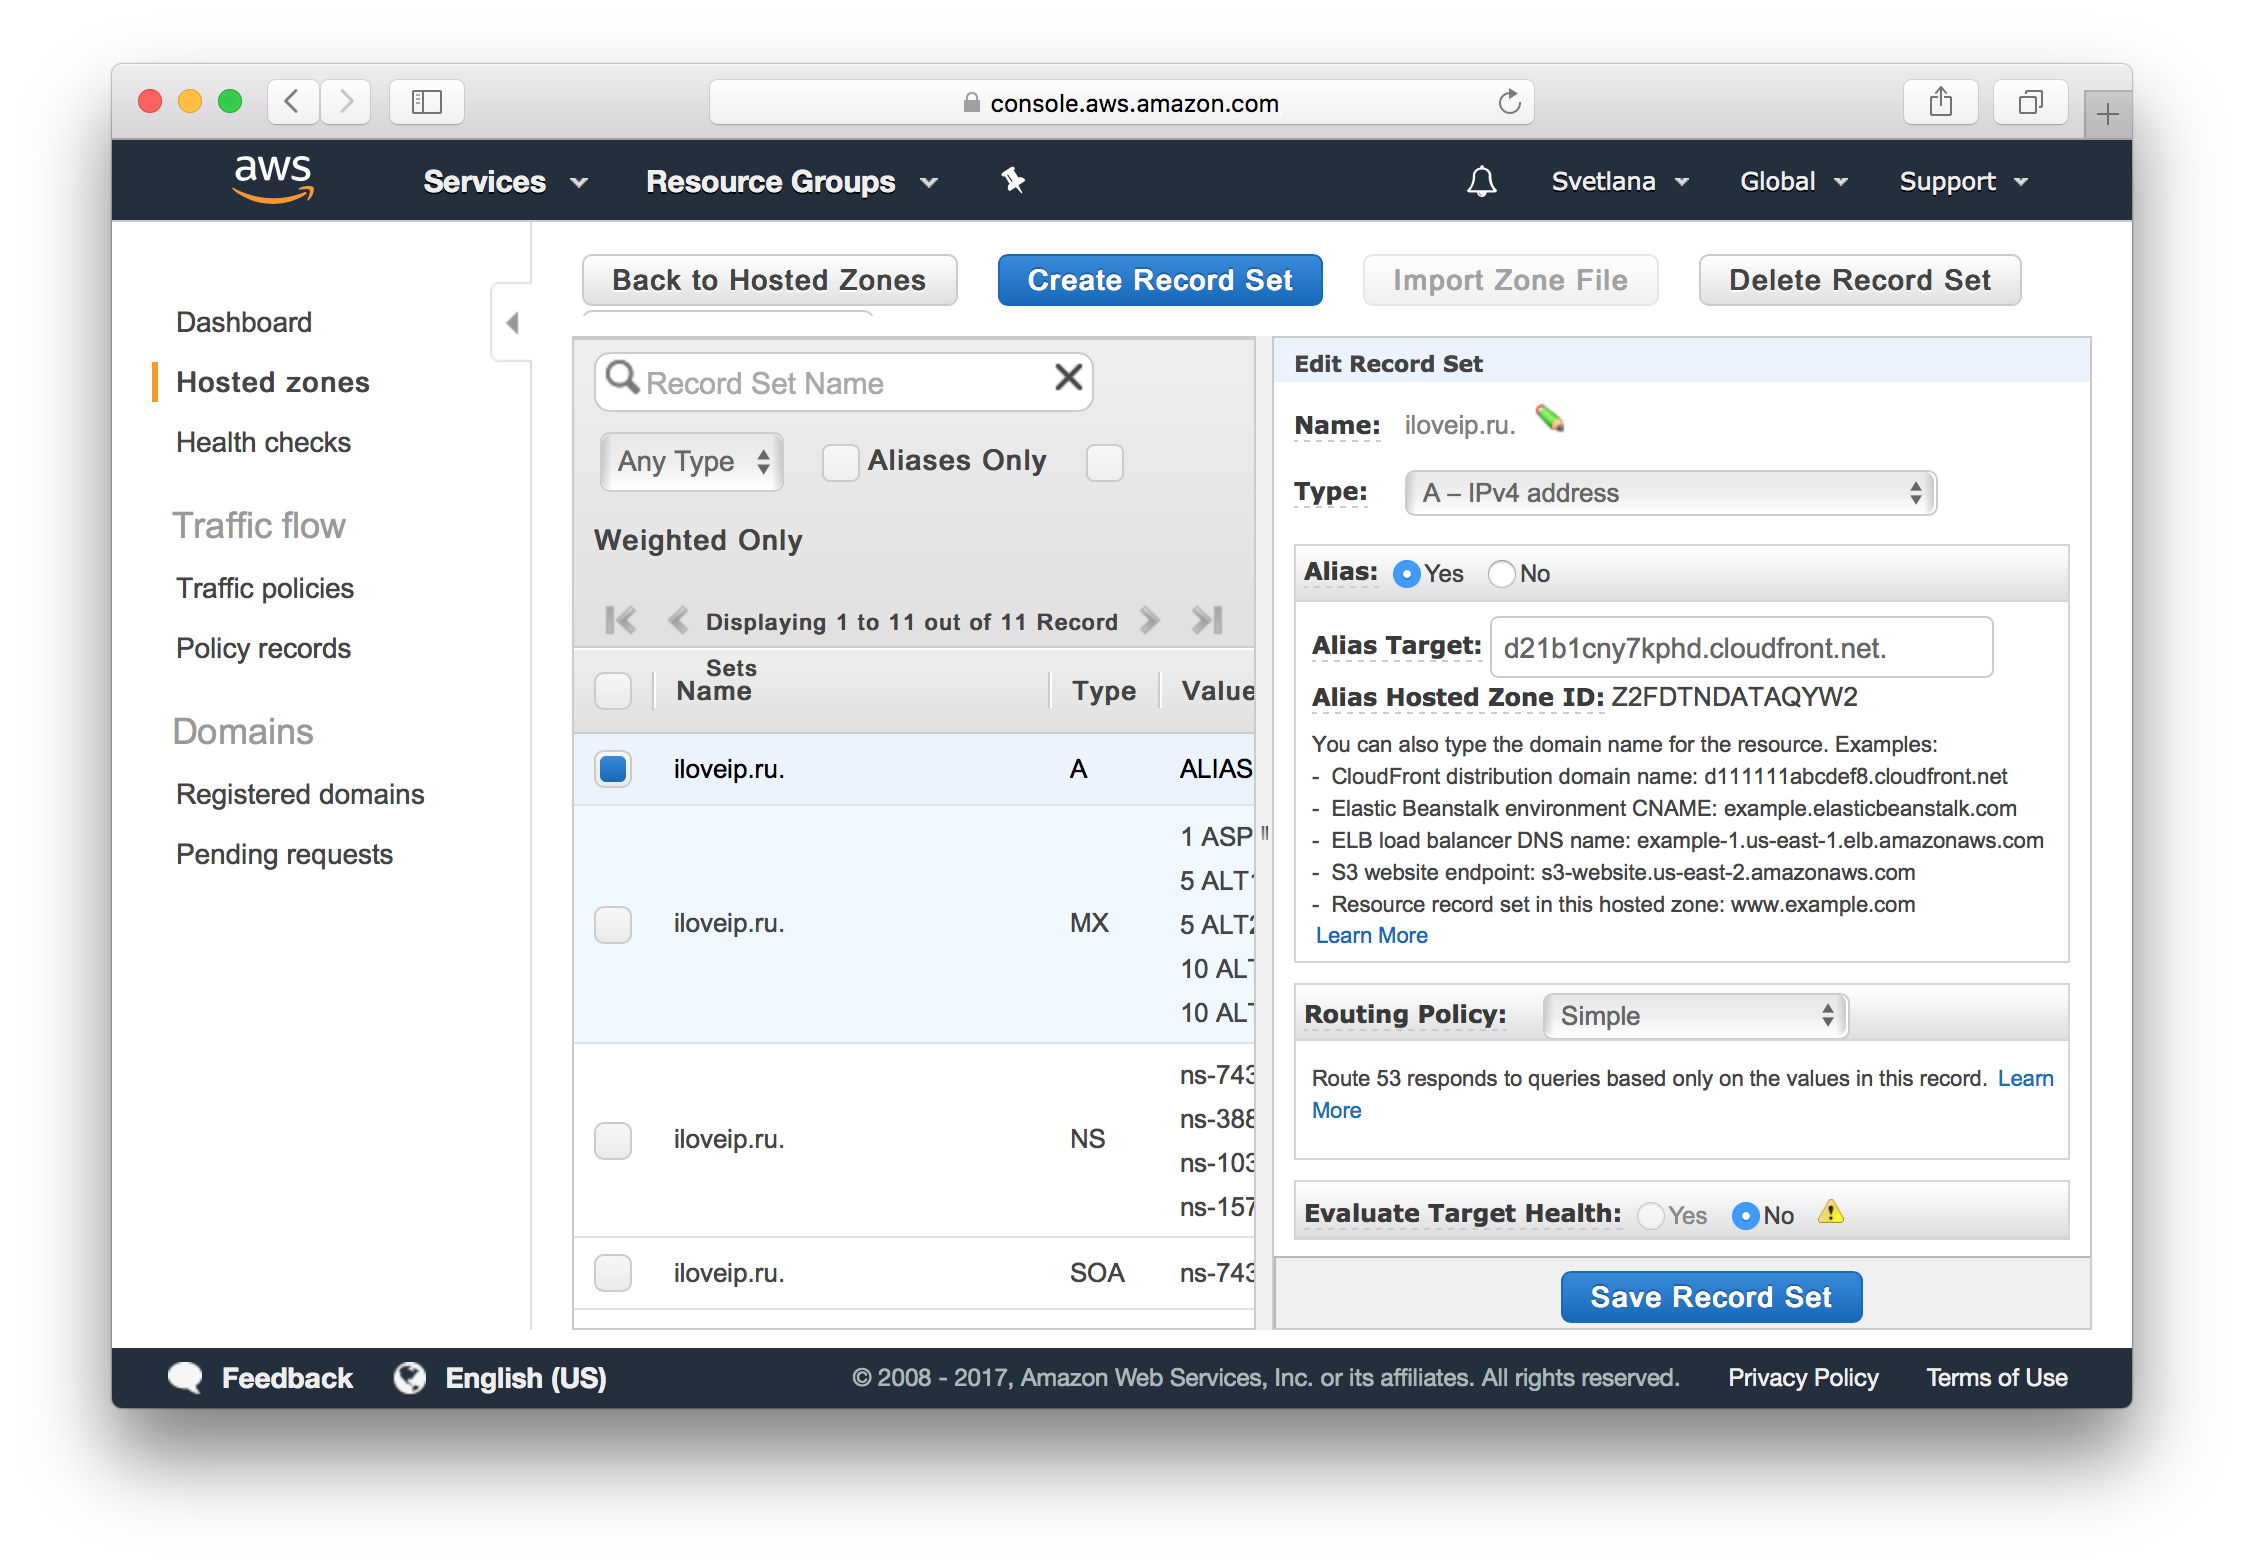Viewport: 2244px width, 1568px height.
Task: Open the record Type dropdown
Action: (1670, 493)
